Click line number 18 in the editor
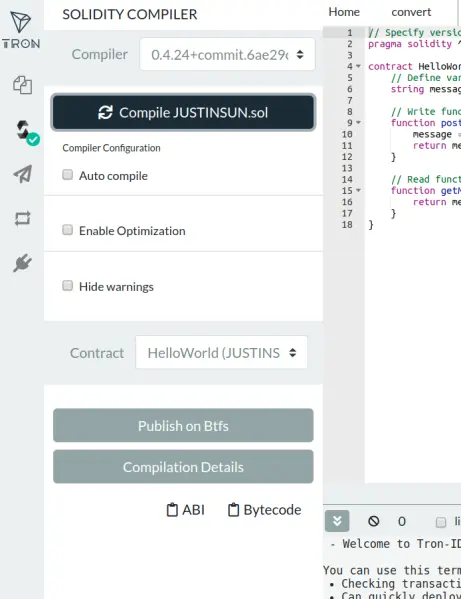This screenshot has width=461, height=599. (x=347, y=225)
